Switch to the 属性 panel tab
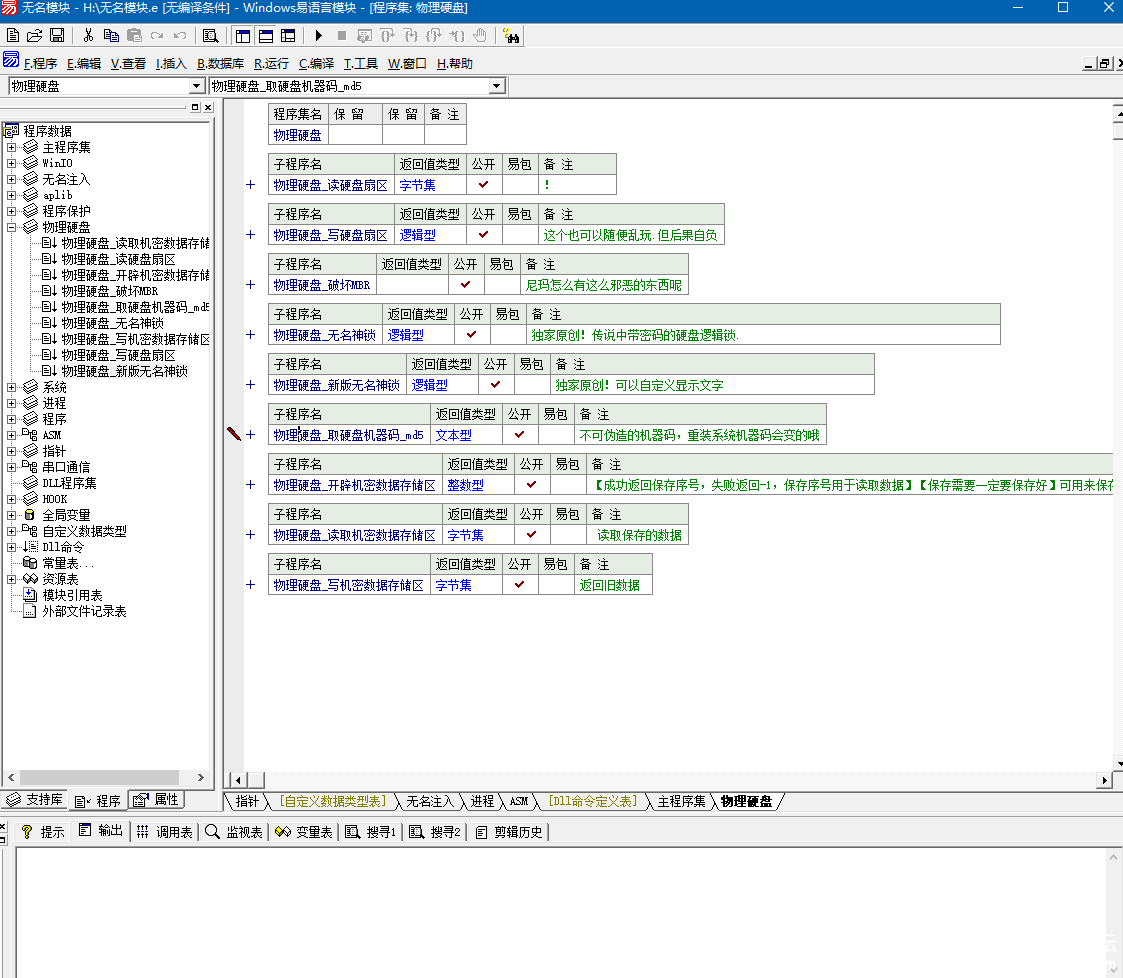This screenshot has height=978, width=1123. tap(156, 800)
